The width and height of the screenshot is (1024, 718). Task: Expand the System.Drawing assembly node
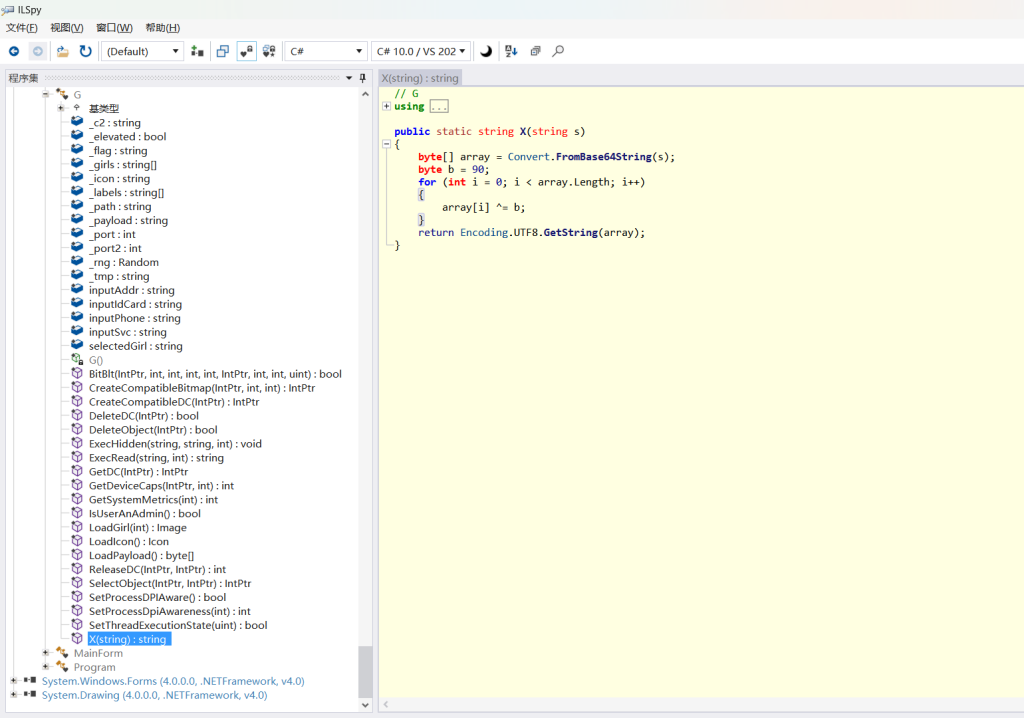click(14, 694)
